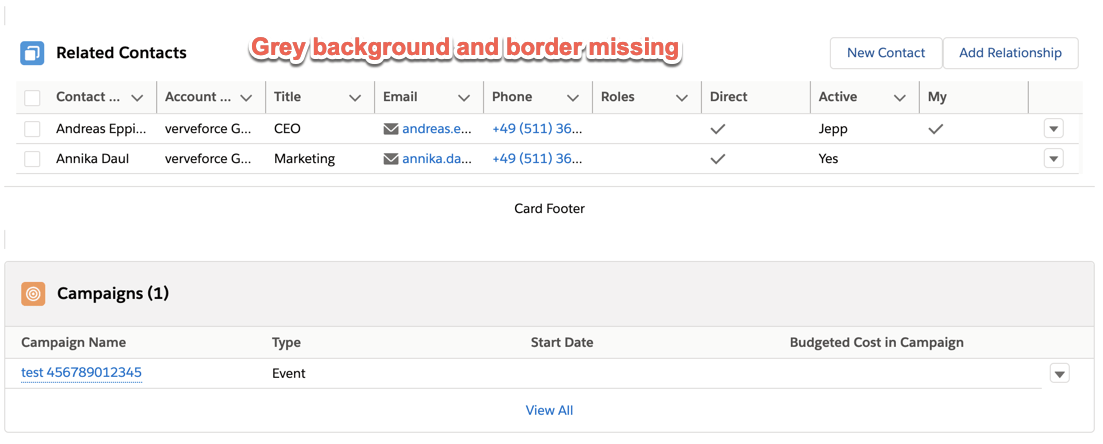
Task: Open the test 456789012345 campaign link
Action: 82,372
